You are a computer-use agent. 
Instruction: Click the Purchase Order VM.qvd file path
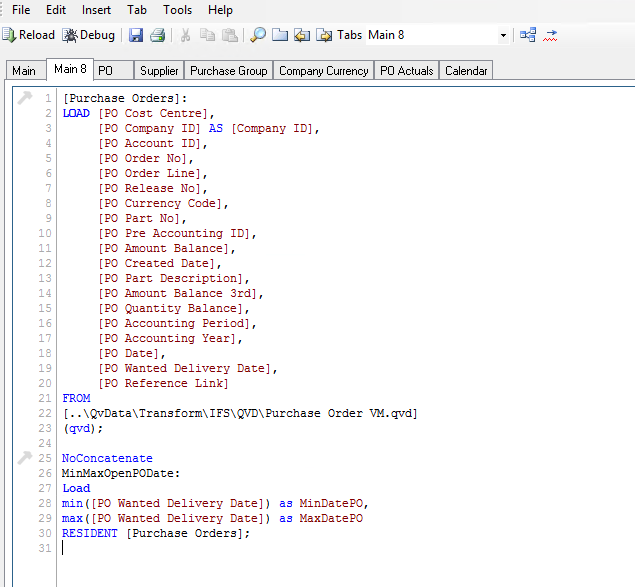[x=240, y=413]
